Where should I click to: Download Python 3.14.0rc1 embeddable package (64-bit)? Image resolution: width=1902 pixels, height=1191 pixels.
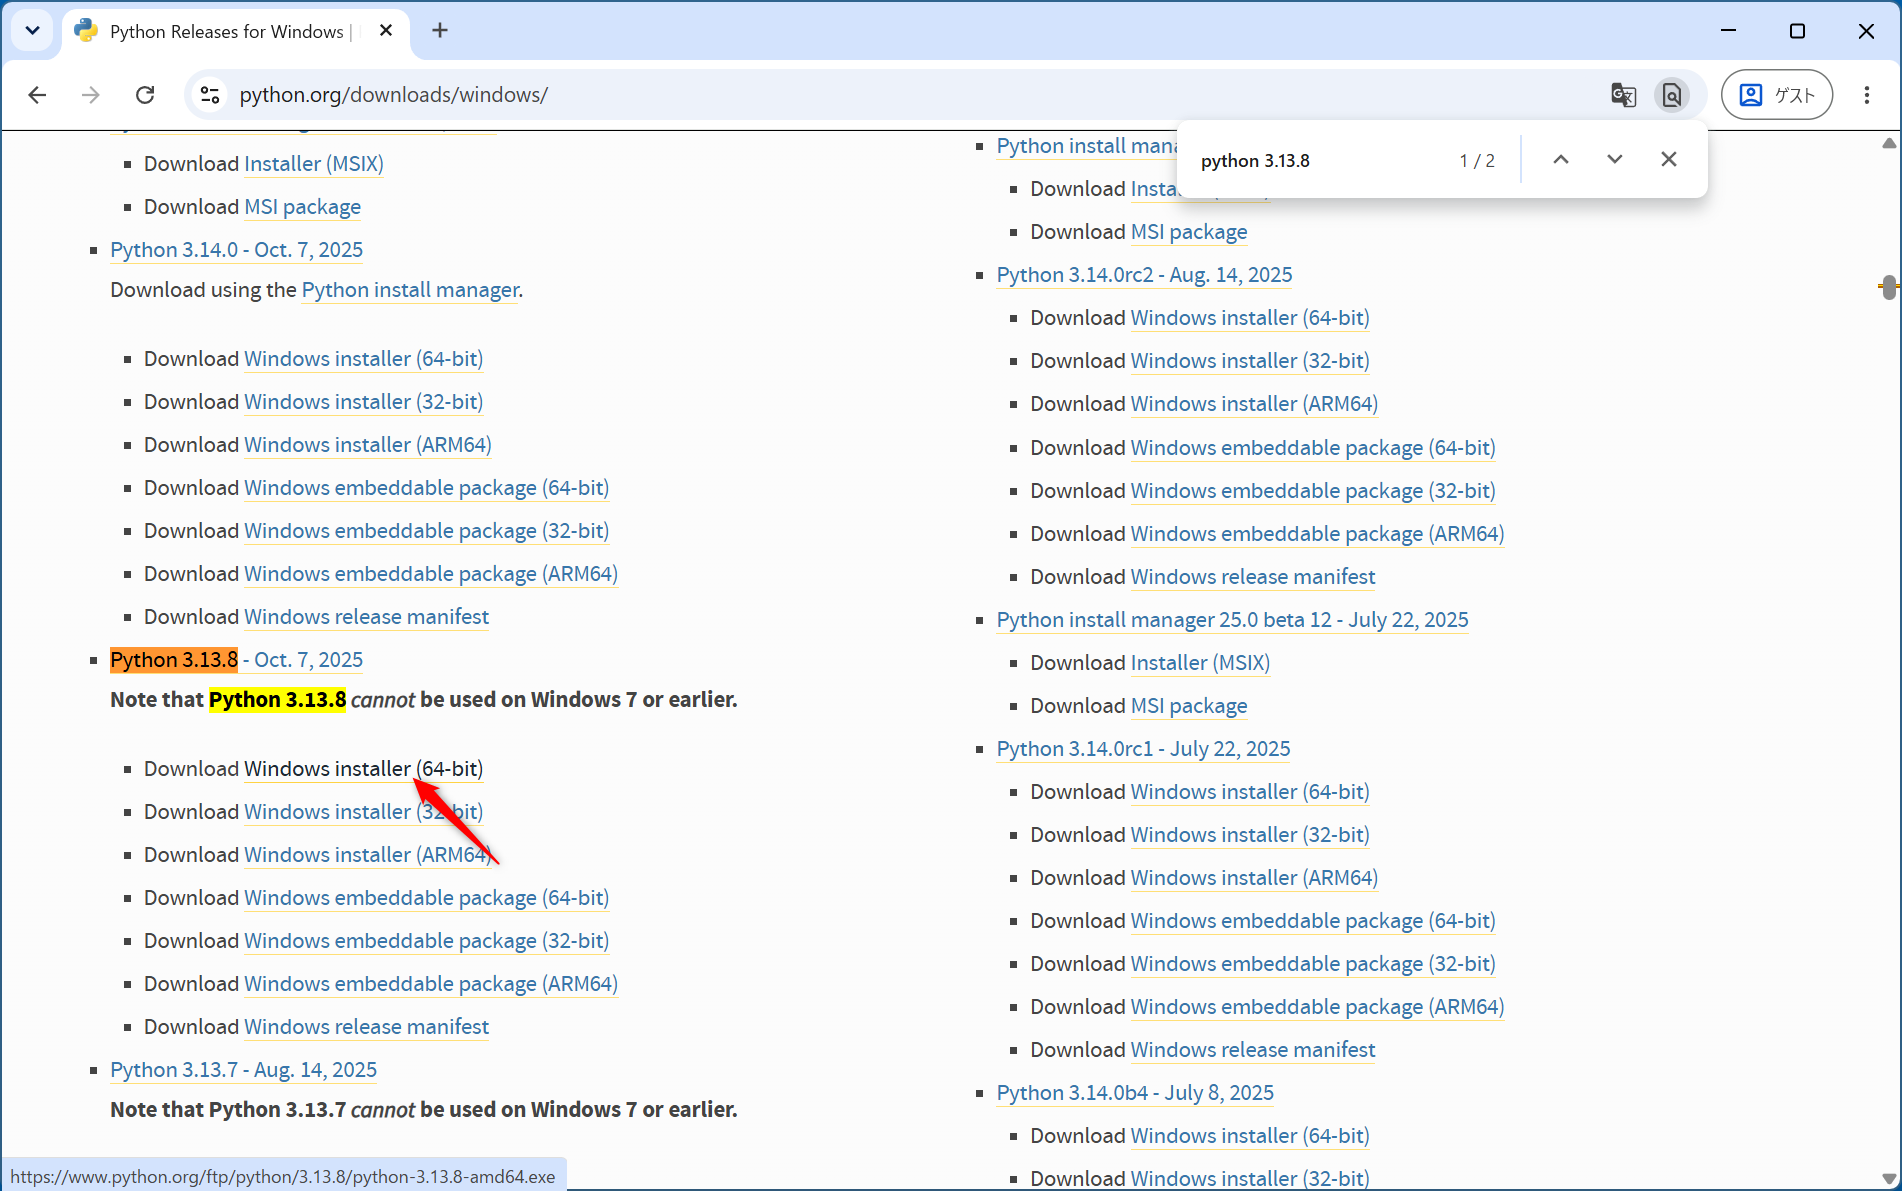1313,921
